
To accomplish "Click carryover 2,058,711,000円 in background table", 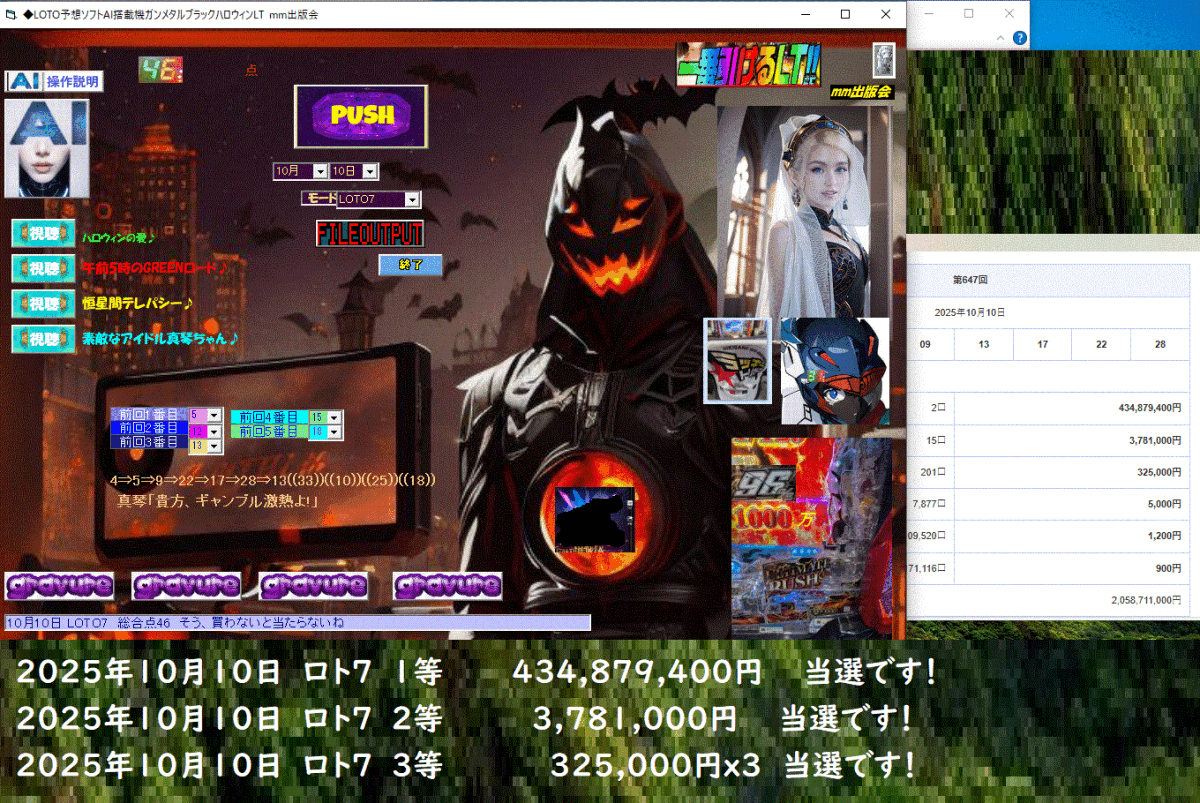I will click(x=1147, y=600).
